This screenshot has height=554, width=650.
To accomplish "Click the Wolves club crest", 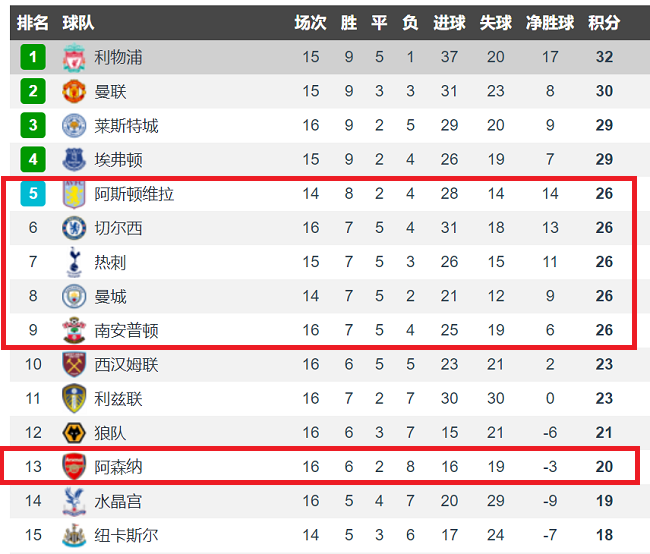I will (x=74, y=433).
